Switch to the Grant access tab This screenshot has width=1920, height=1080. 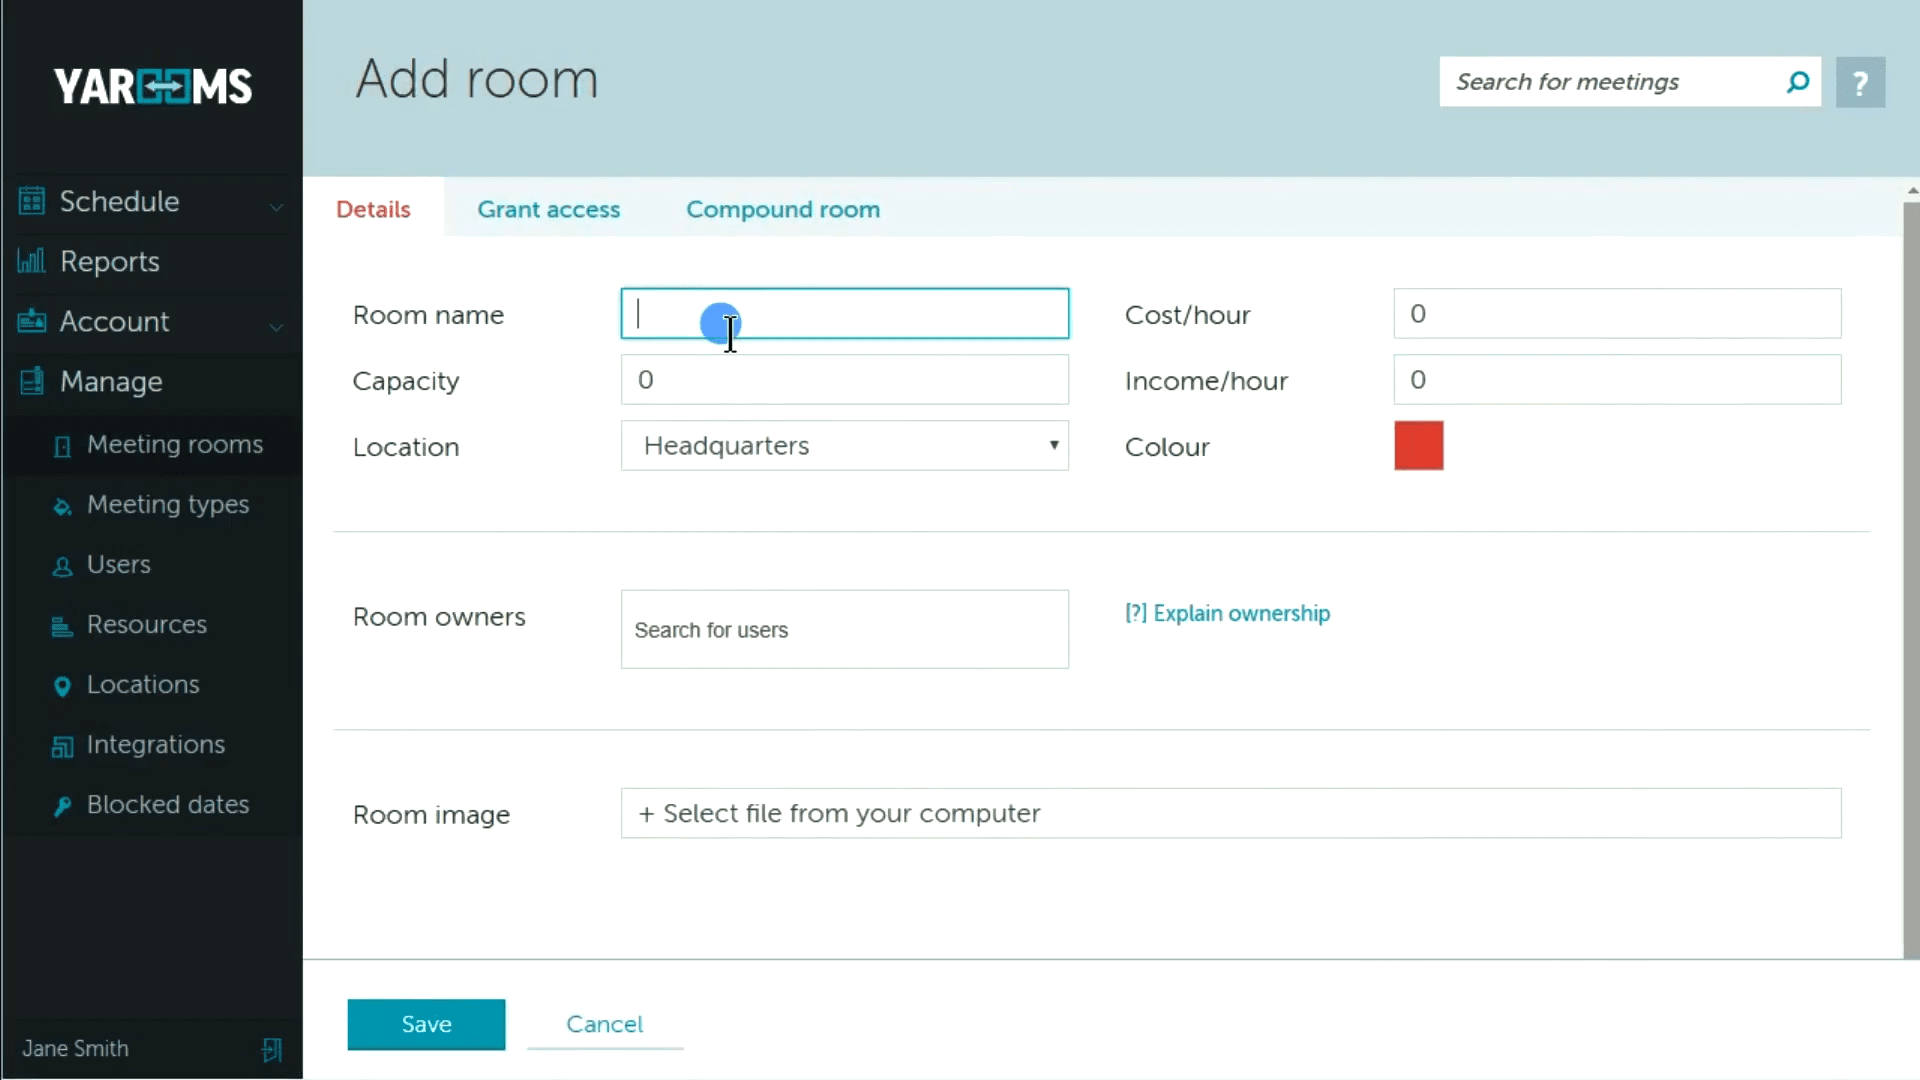pyautogui.click(x=549, y=209)
